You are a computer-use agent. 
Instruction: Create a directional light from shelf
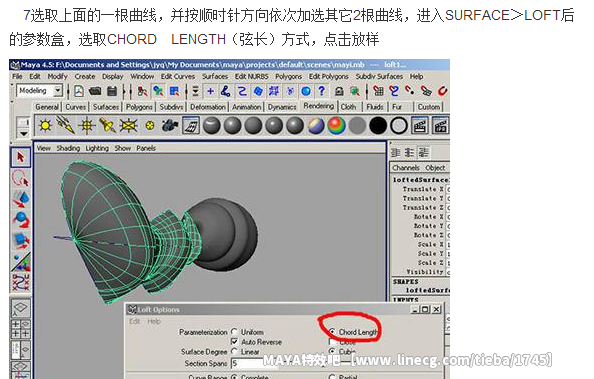[x=65, y=126]
